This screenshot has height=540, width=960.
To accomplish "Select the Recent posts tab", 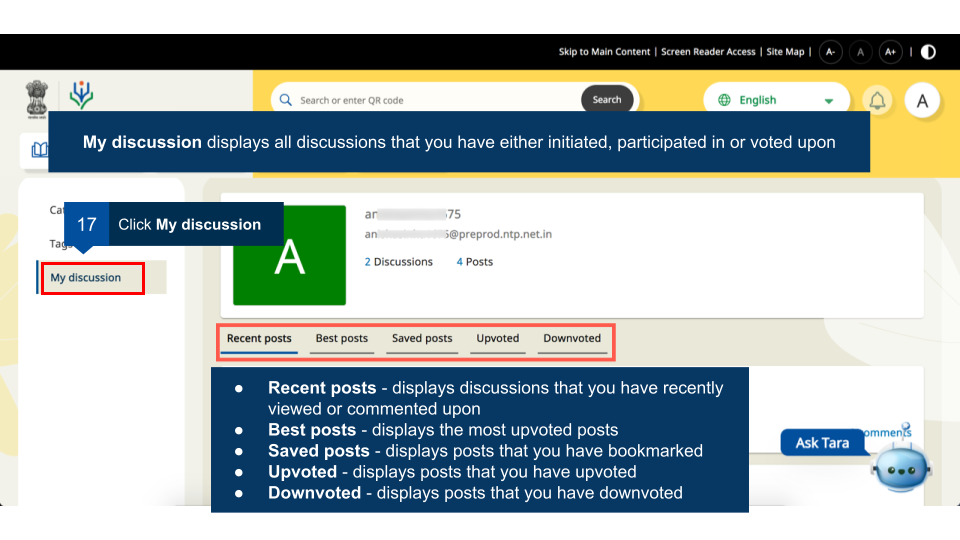I will point(259,339).
